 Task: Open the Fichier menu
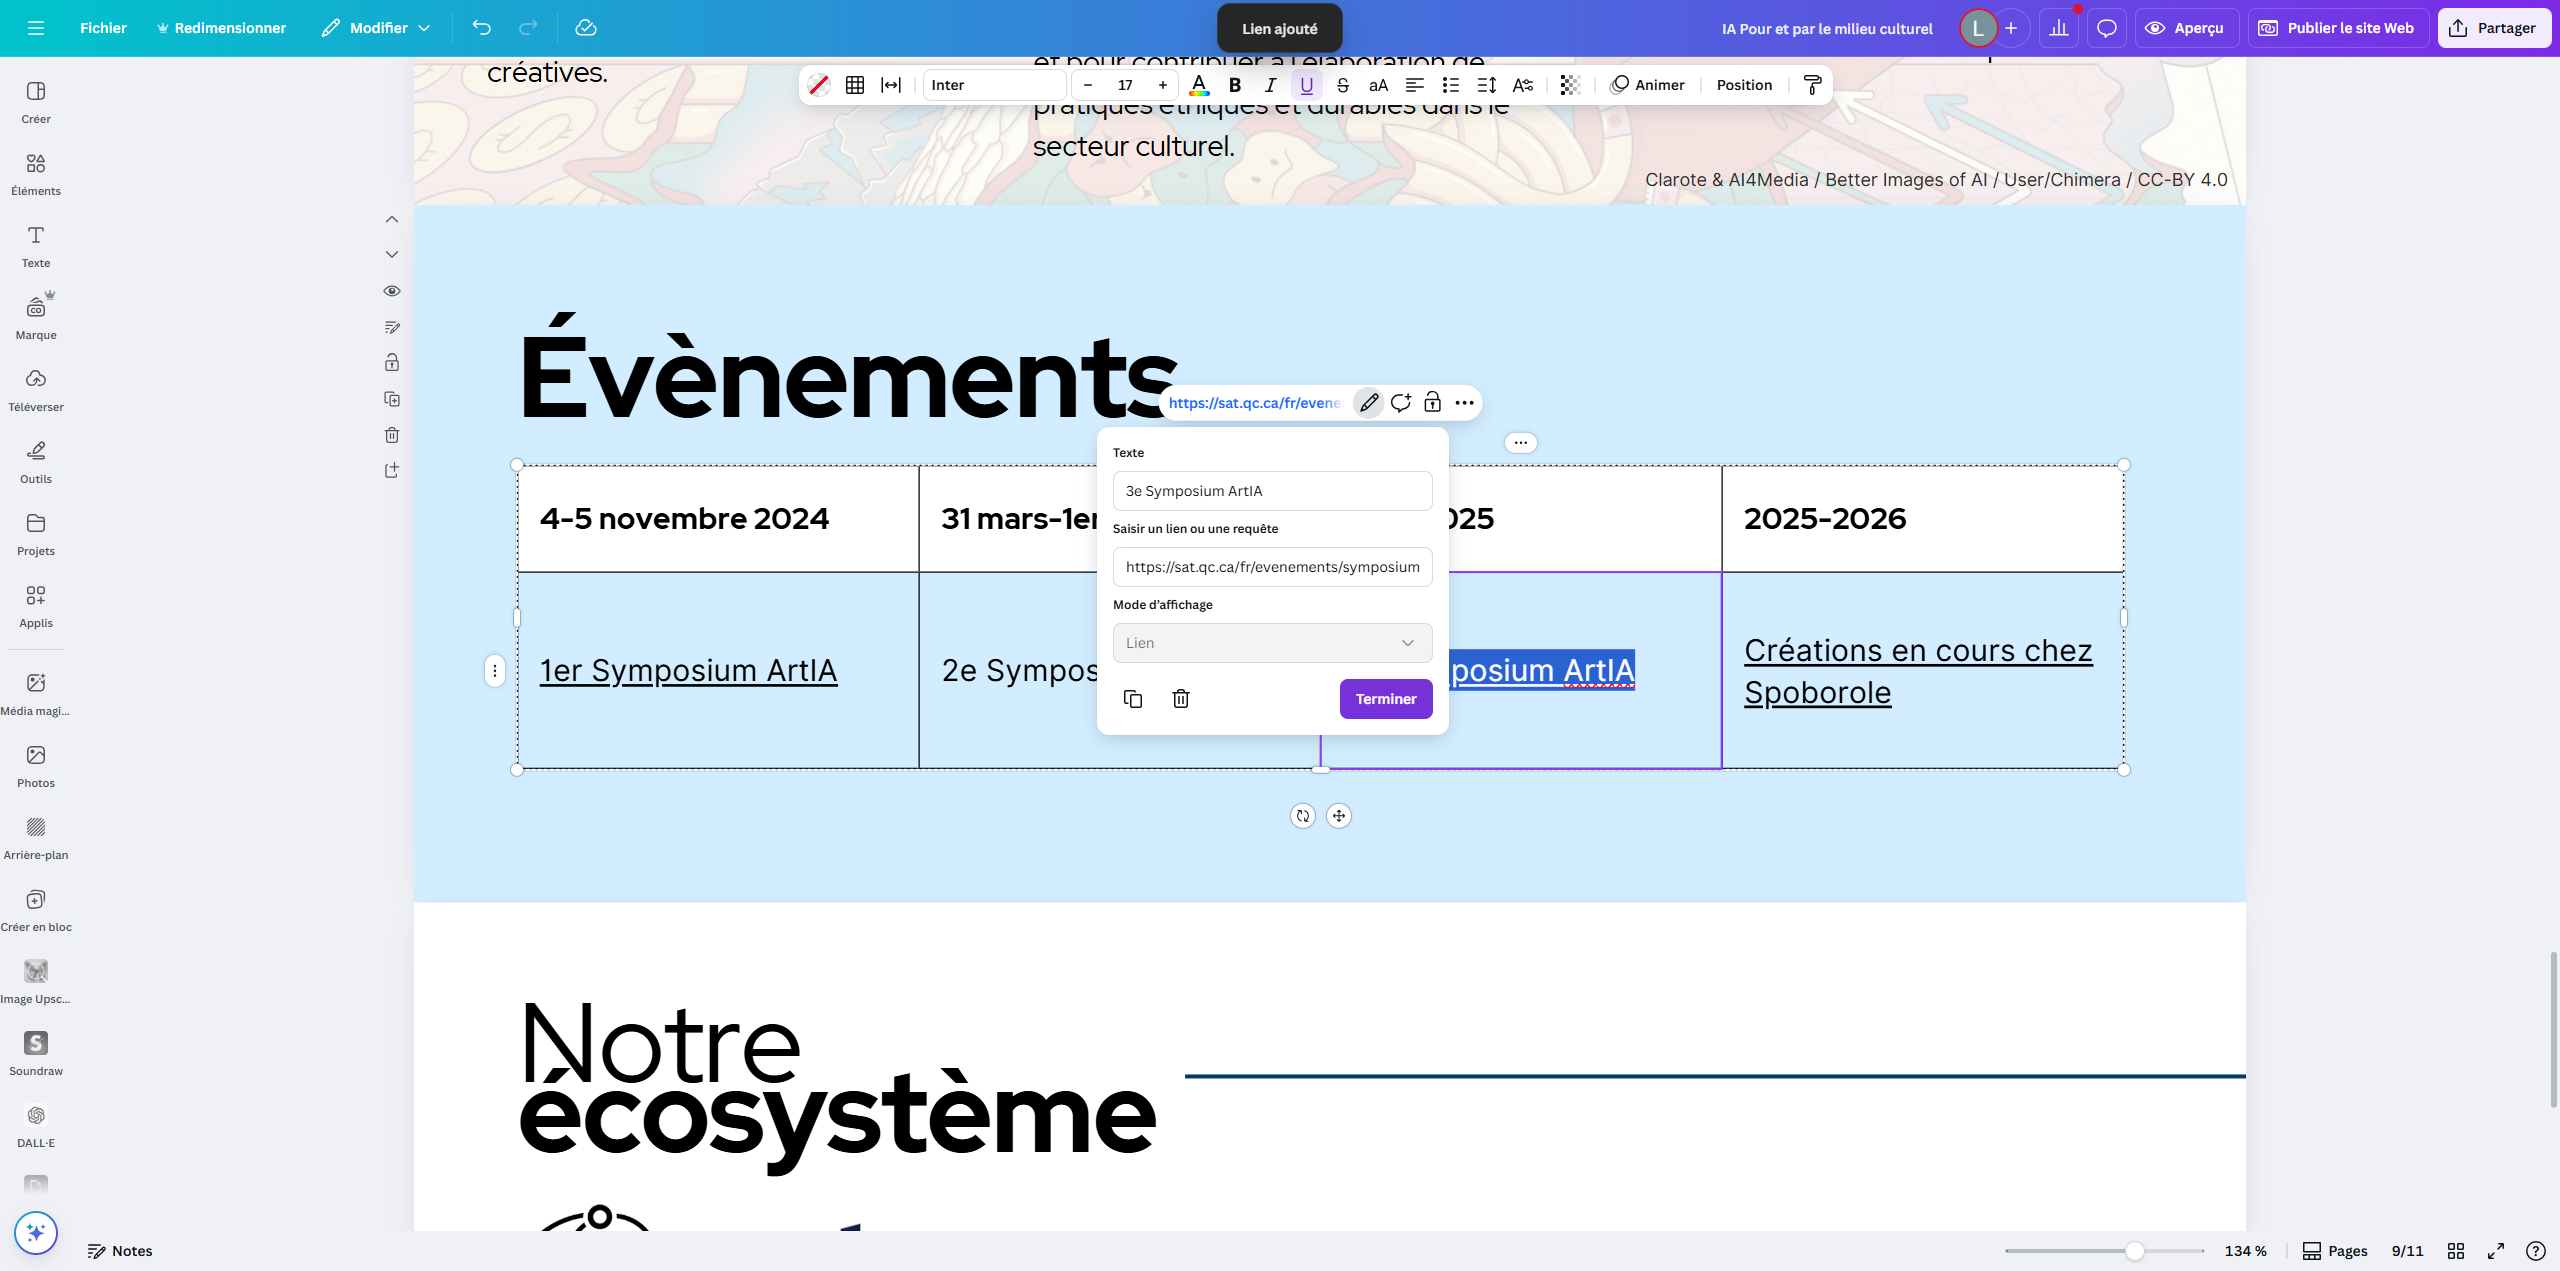point(103,28)
